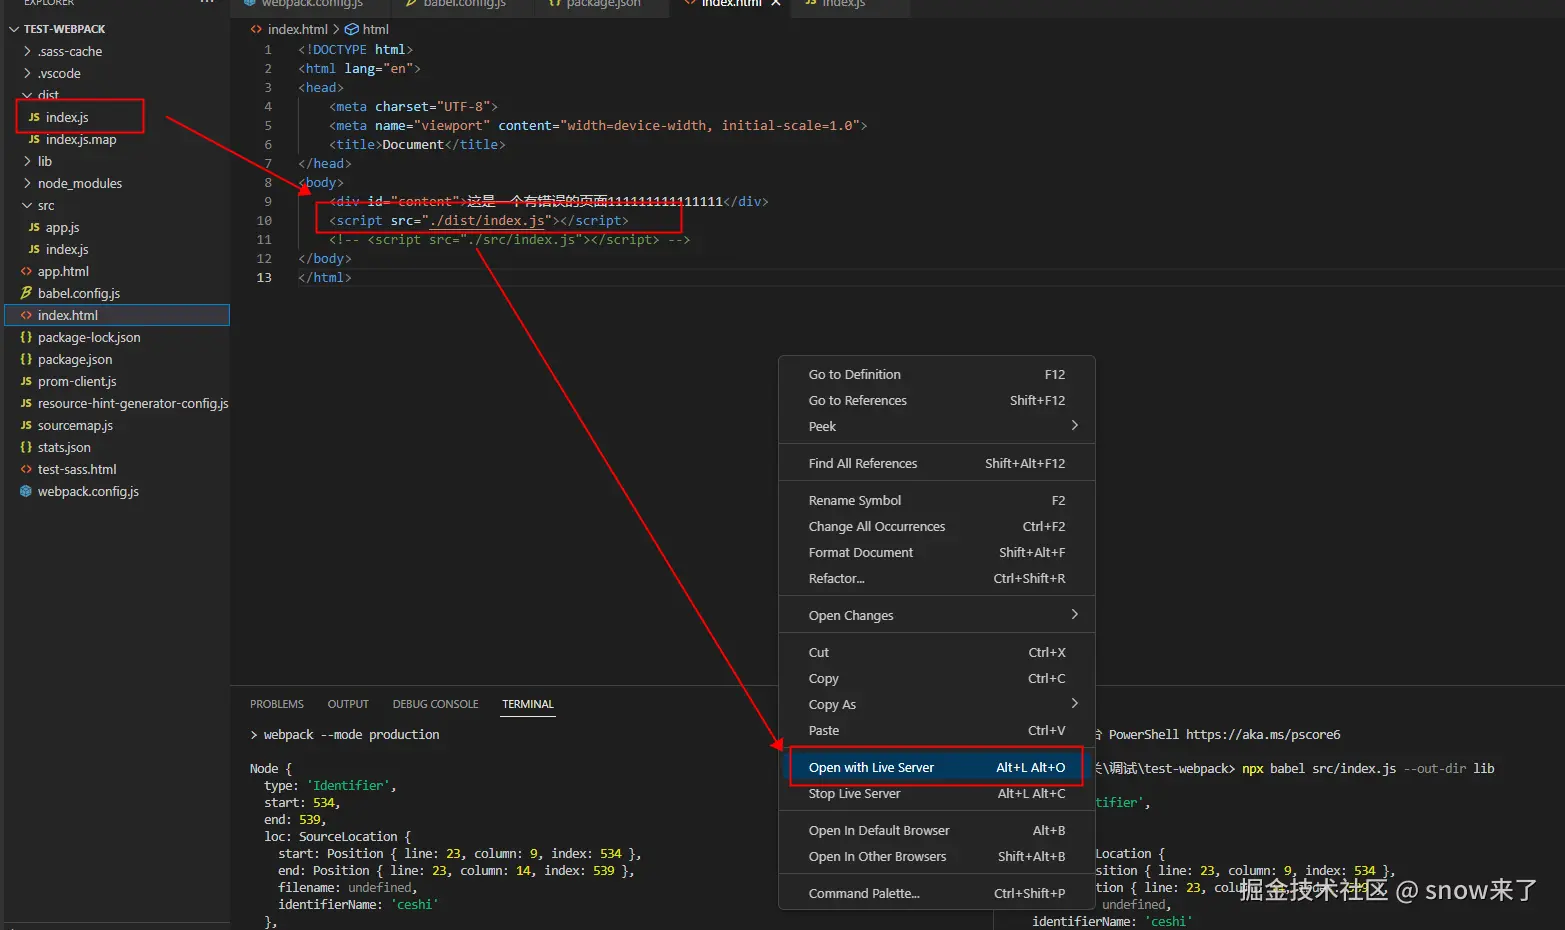The height and width of the screenshot is (930, 1565).
Task: Open webpack.config.js from the file tree
Action: (88, 491)
